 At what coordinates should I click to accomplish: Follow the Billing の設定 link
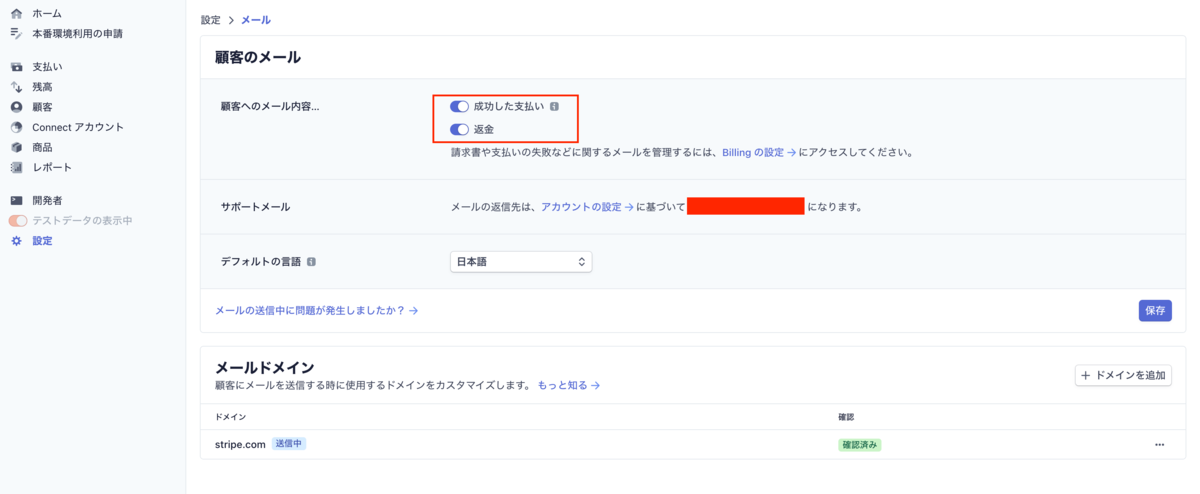pos(759,153)
